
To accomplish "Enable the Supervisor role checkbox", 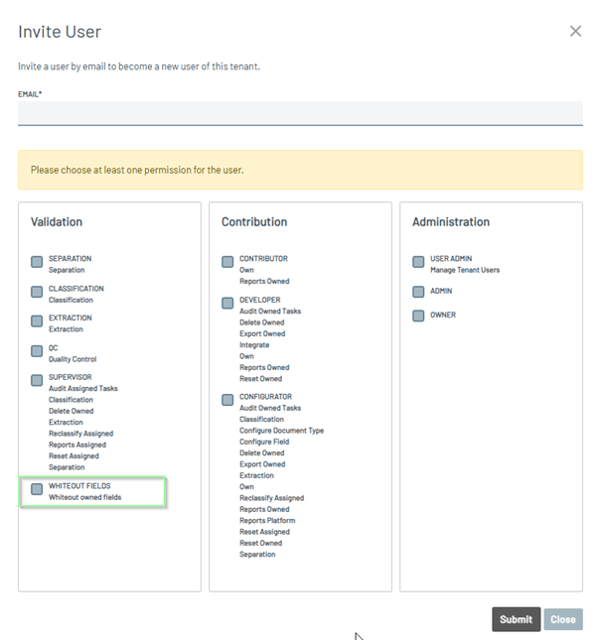I will 37,380.
